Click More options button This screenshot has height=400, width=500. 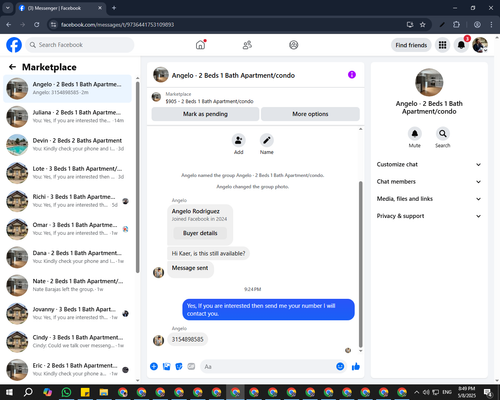310,114
